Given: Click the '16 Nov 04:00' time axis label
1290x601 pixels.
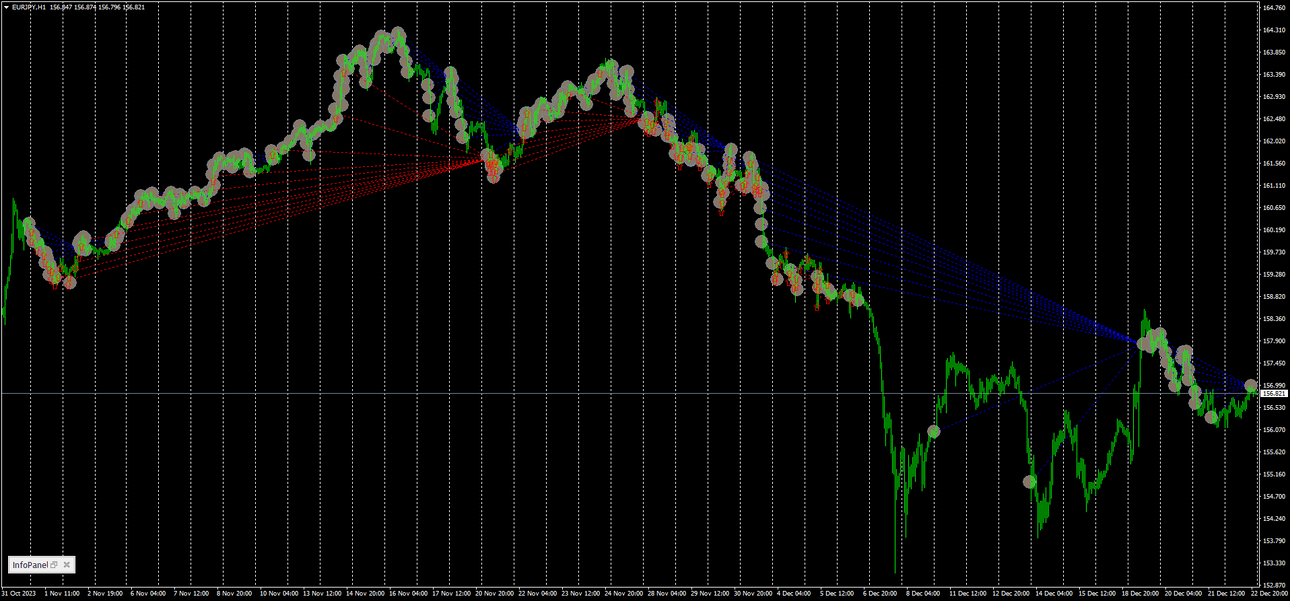Looking at the screenshot, I should [409, 593].
